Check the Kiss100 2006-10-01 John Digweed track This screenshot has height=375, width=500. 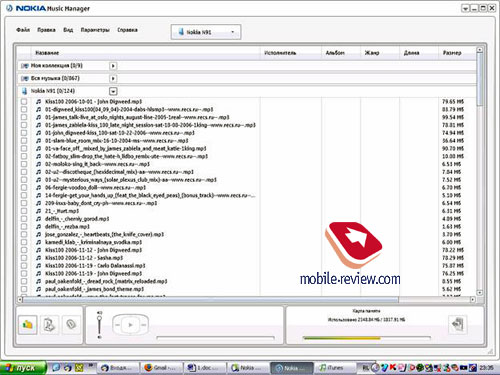[x=24, y=101]
